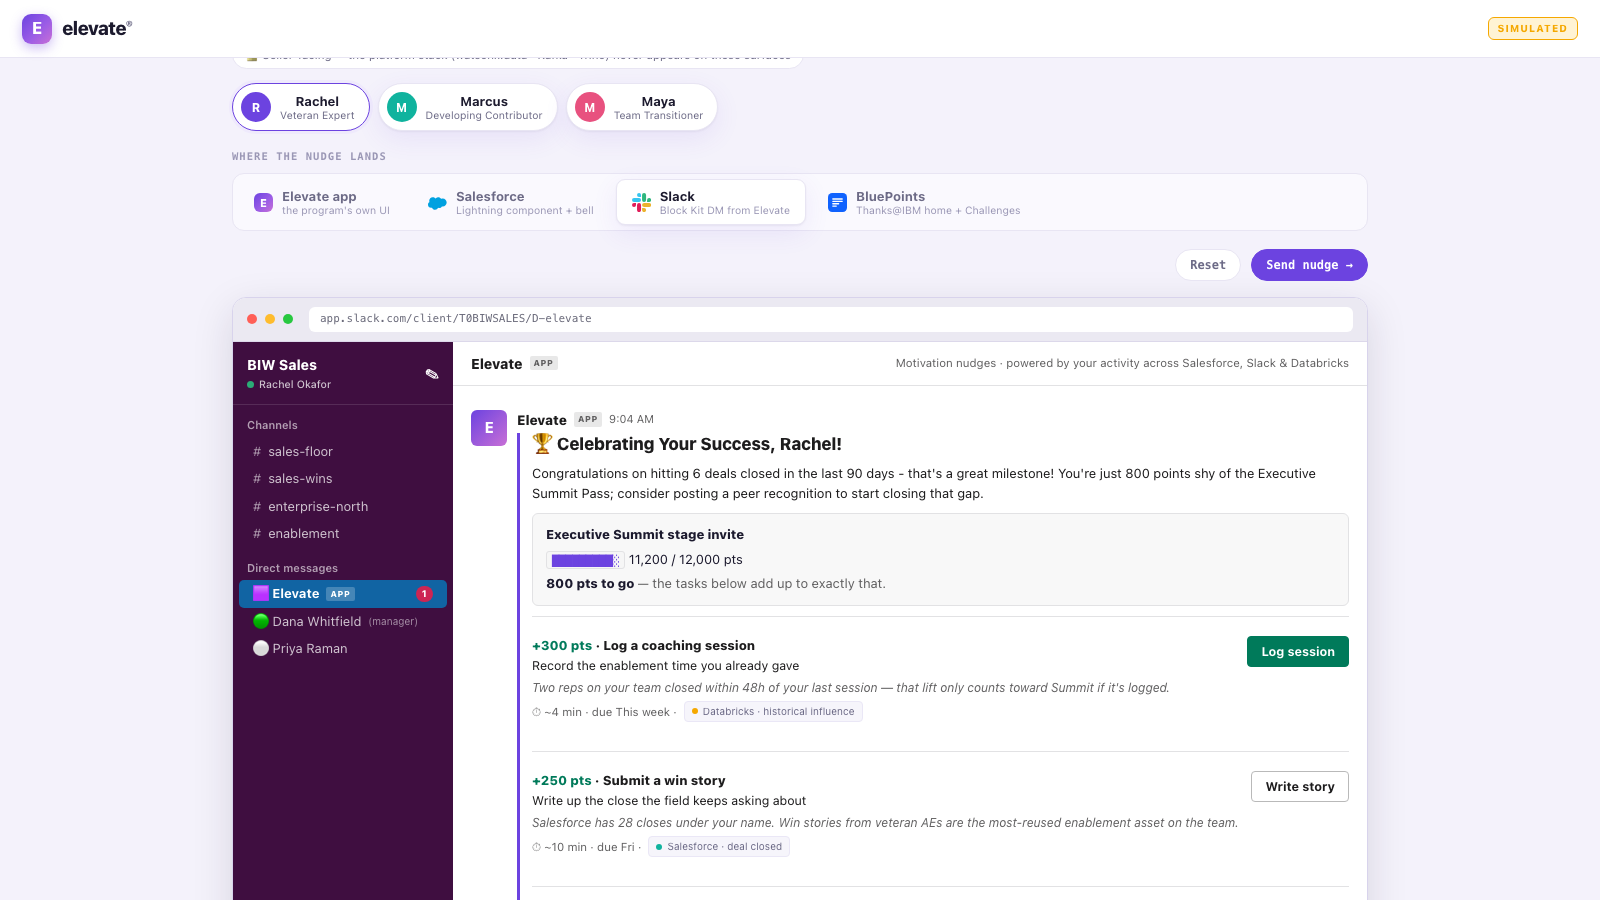Click the BIW Sales workspace name
The width and height of the screenshot is (1600, 900).
(282, 365)
